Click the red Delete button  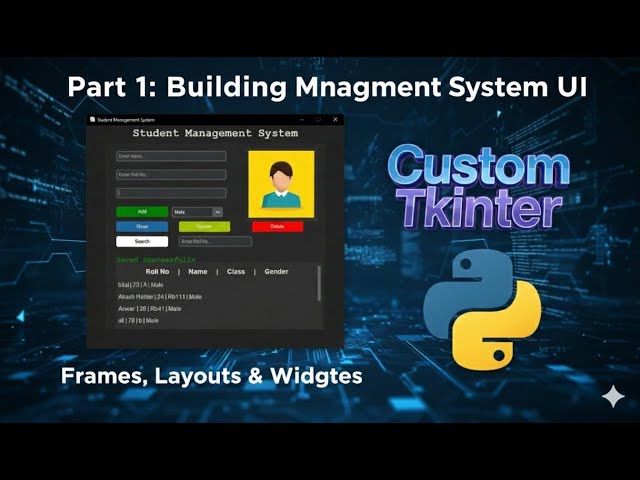278,227
